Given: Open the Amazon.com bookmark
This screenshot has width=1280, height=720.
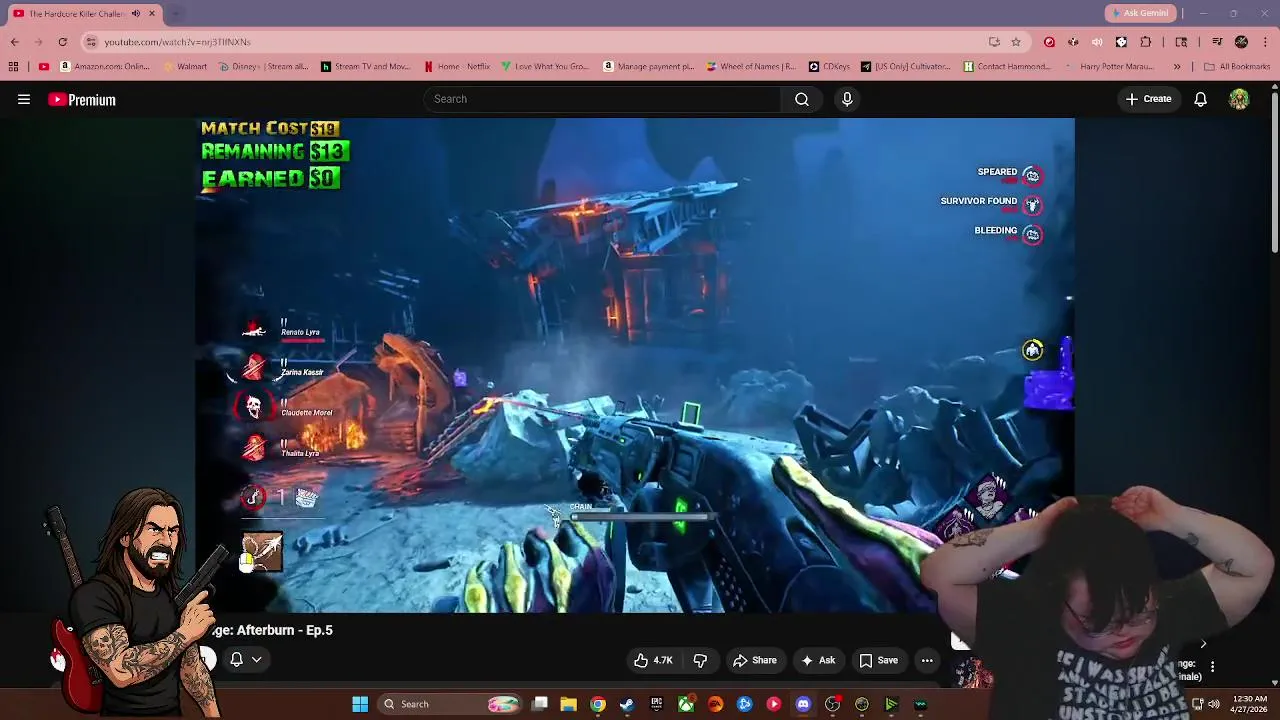Looking at the screenshot, I should pyautogui.click(x=105, y=67).
